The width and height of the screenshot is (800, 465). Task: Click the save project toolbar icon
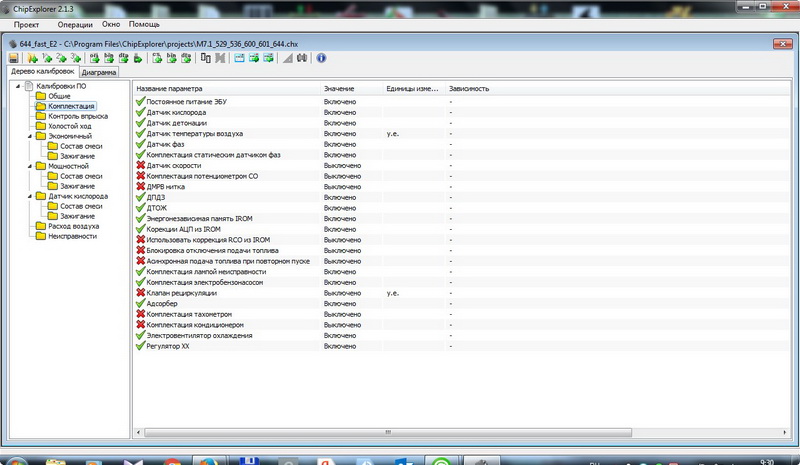pyautogui.click(x=13, y=58)
